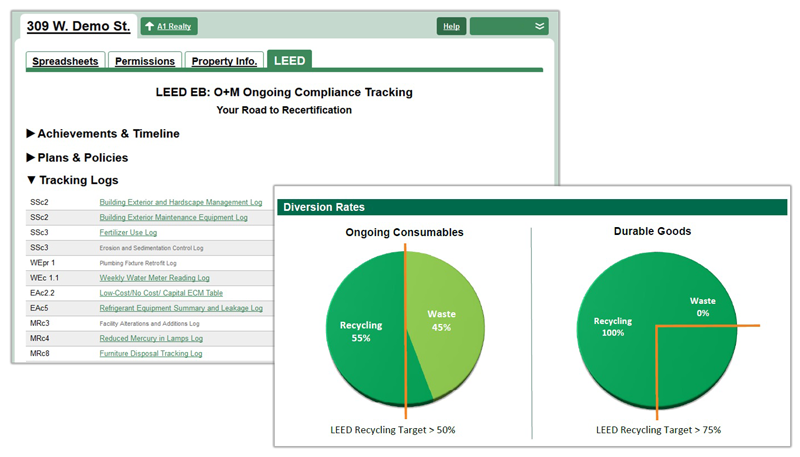Click the MRc8 credit code

pos(40,353)
